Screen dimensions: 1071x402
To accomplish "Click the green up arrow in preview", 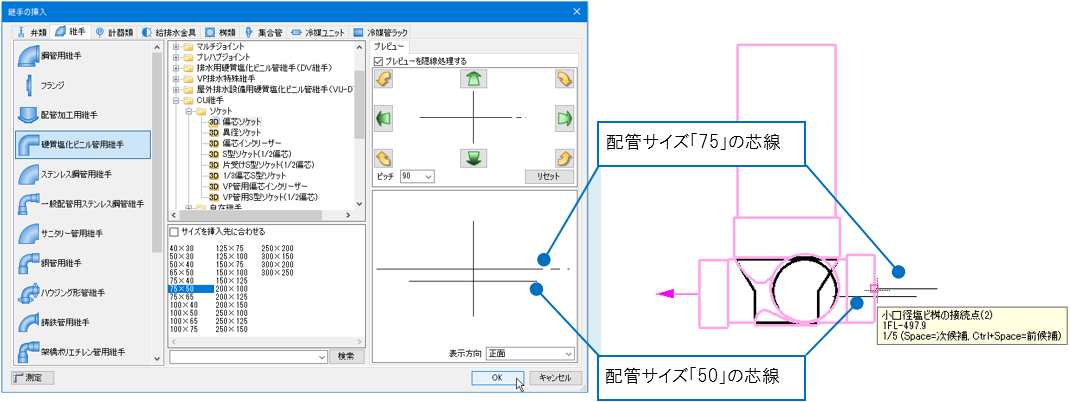I will (x=472, y=79).
